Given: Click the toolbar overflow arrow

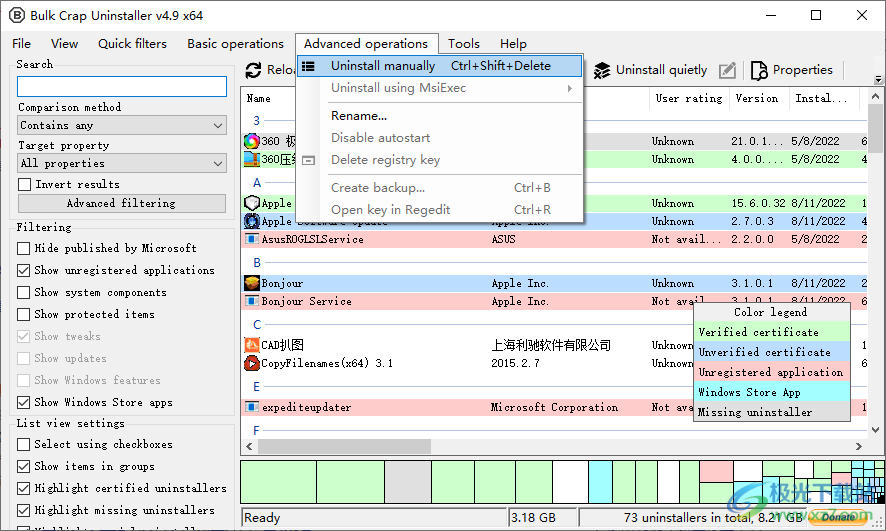Looking at the screenshot, I should 878,80.
